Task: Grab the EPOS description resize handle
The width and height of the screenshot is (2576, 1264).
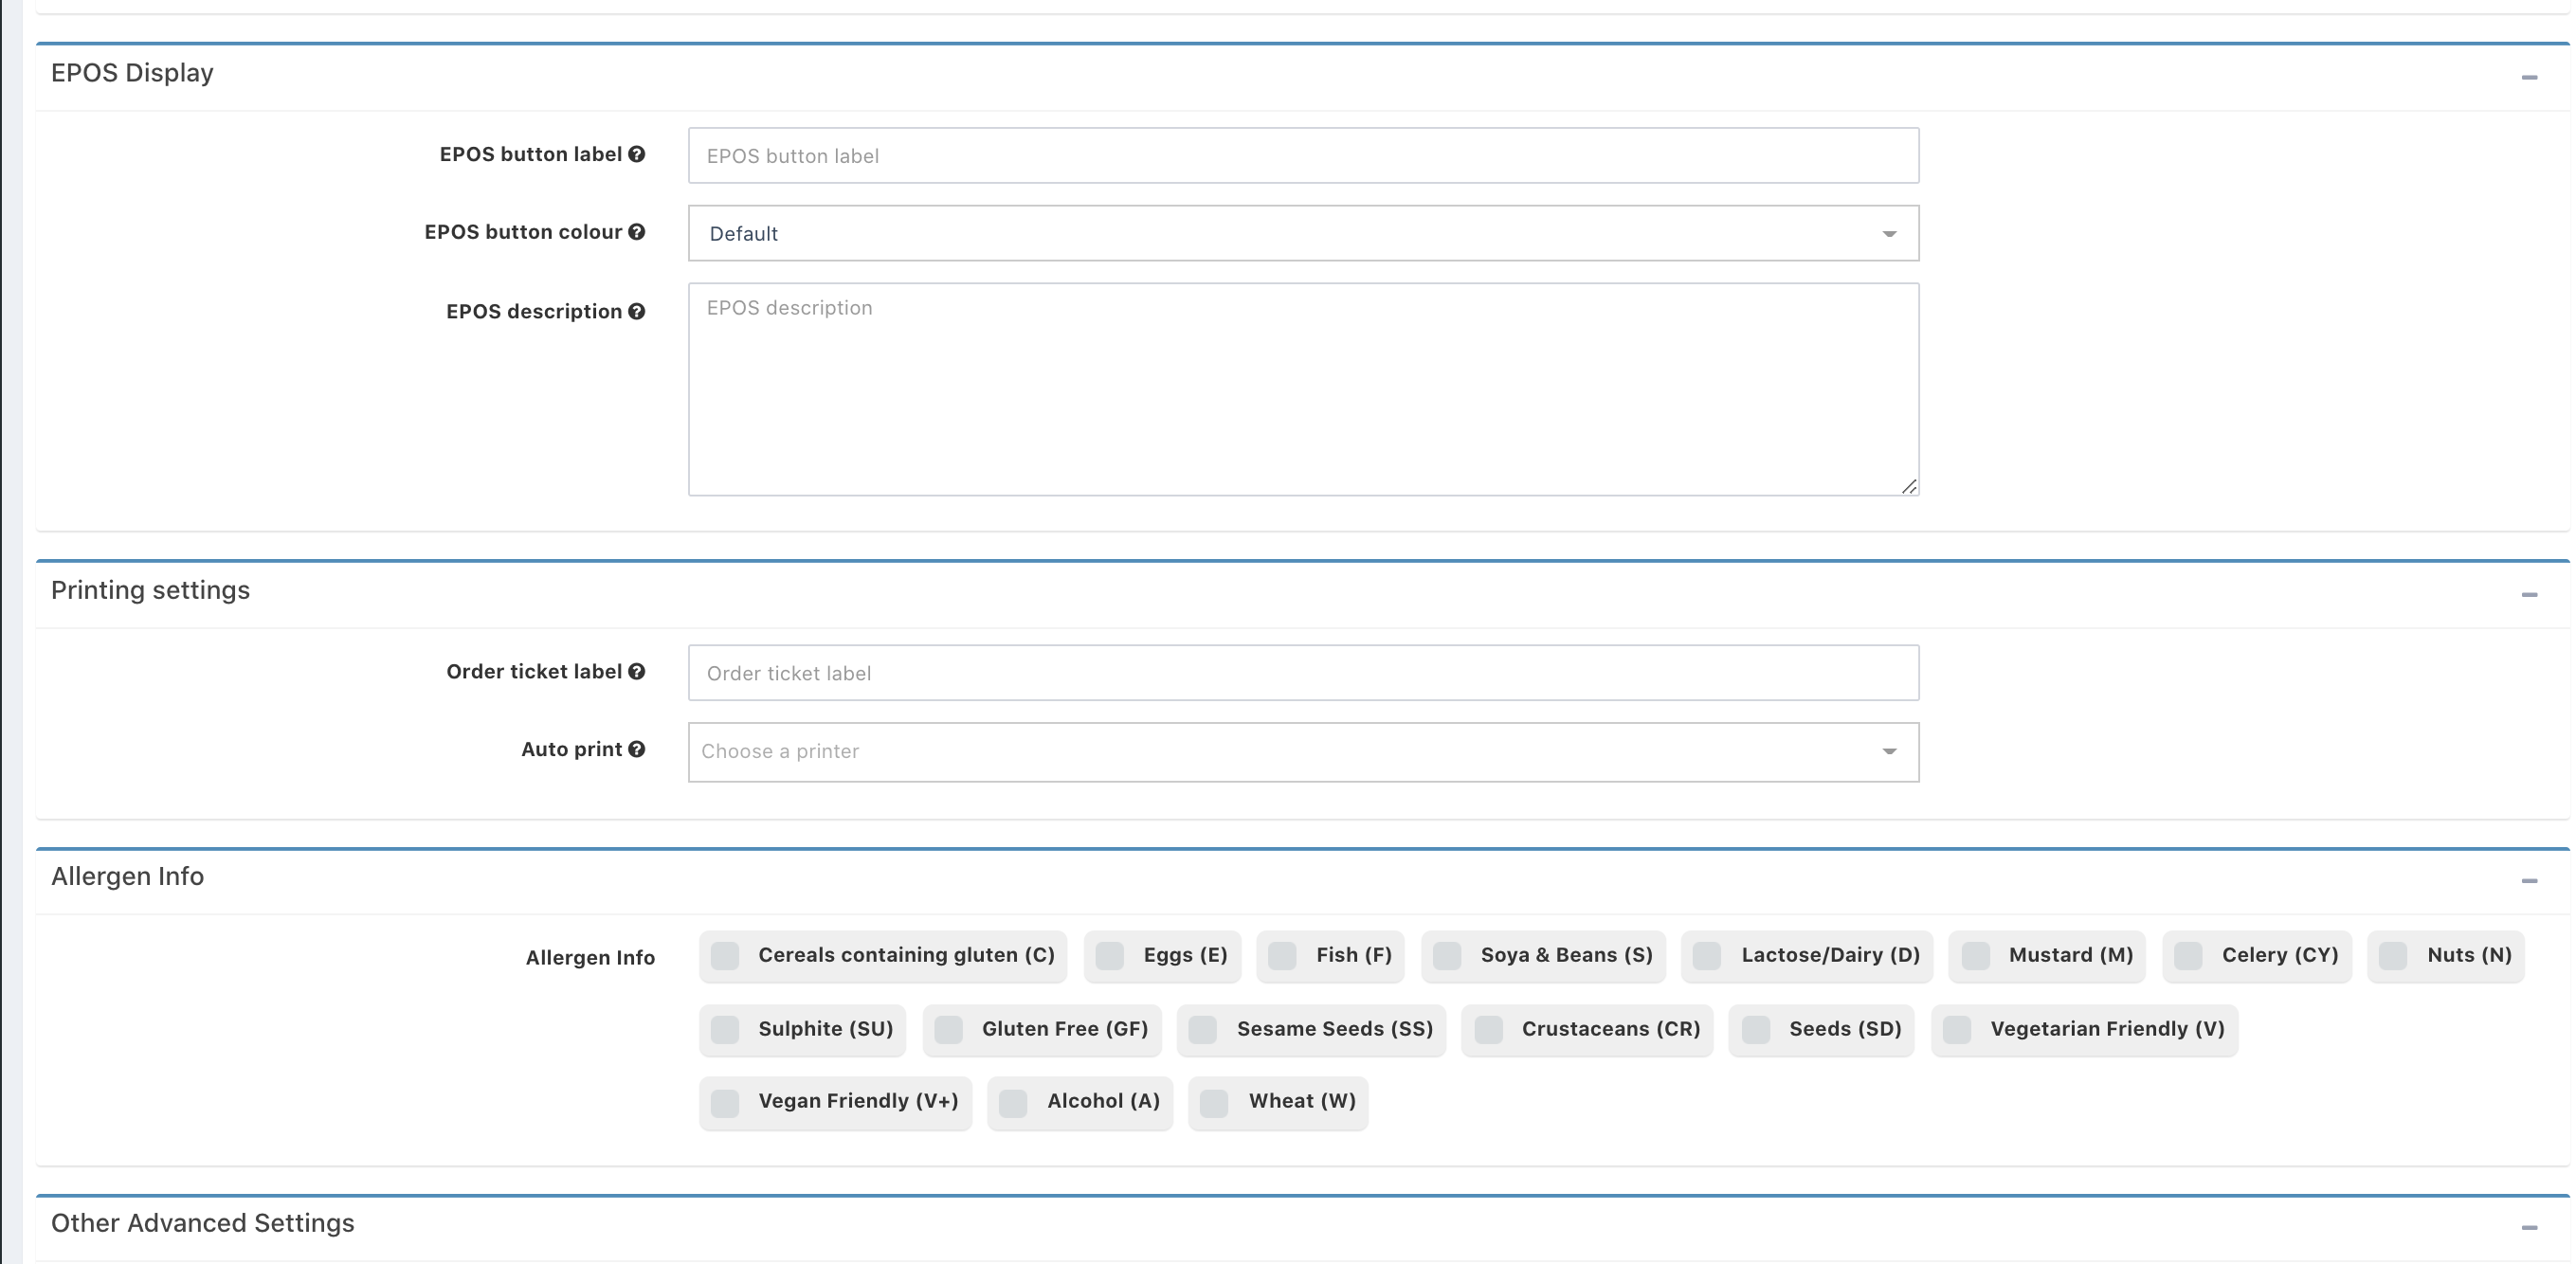Action: coord(1909,486)
